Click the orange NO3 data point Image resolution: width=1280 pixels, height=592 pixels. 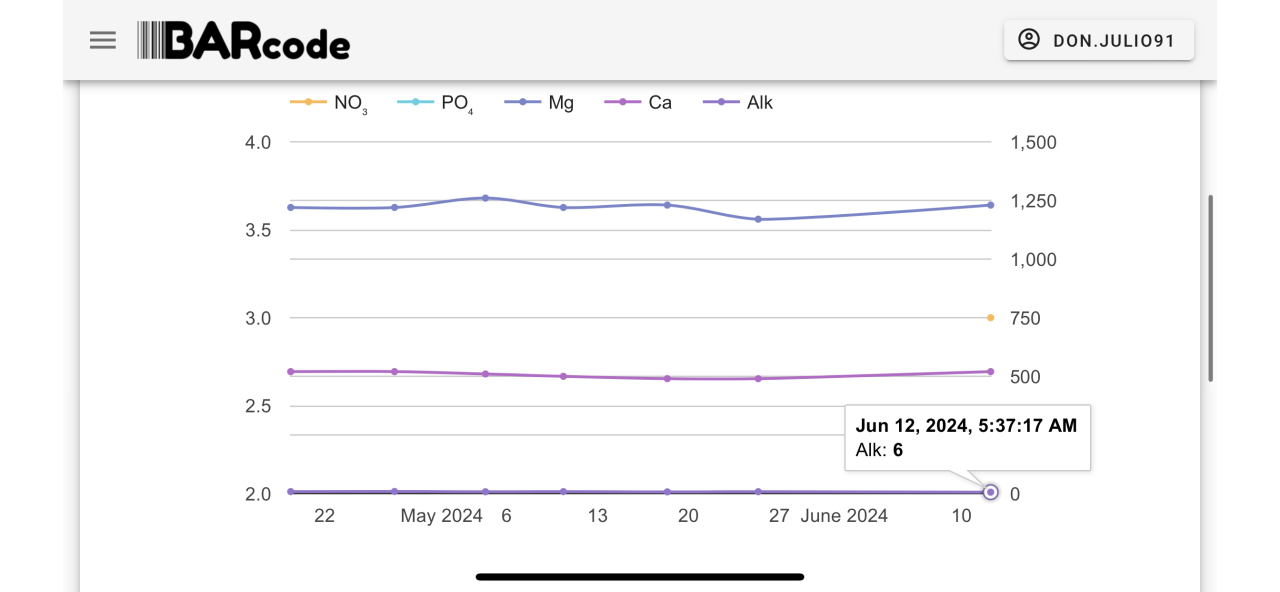(990, 318)
